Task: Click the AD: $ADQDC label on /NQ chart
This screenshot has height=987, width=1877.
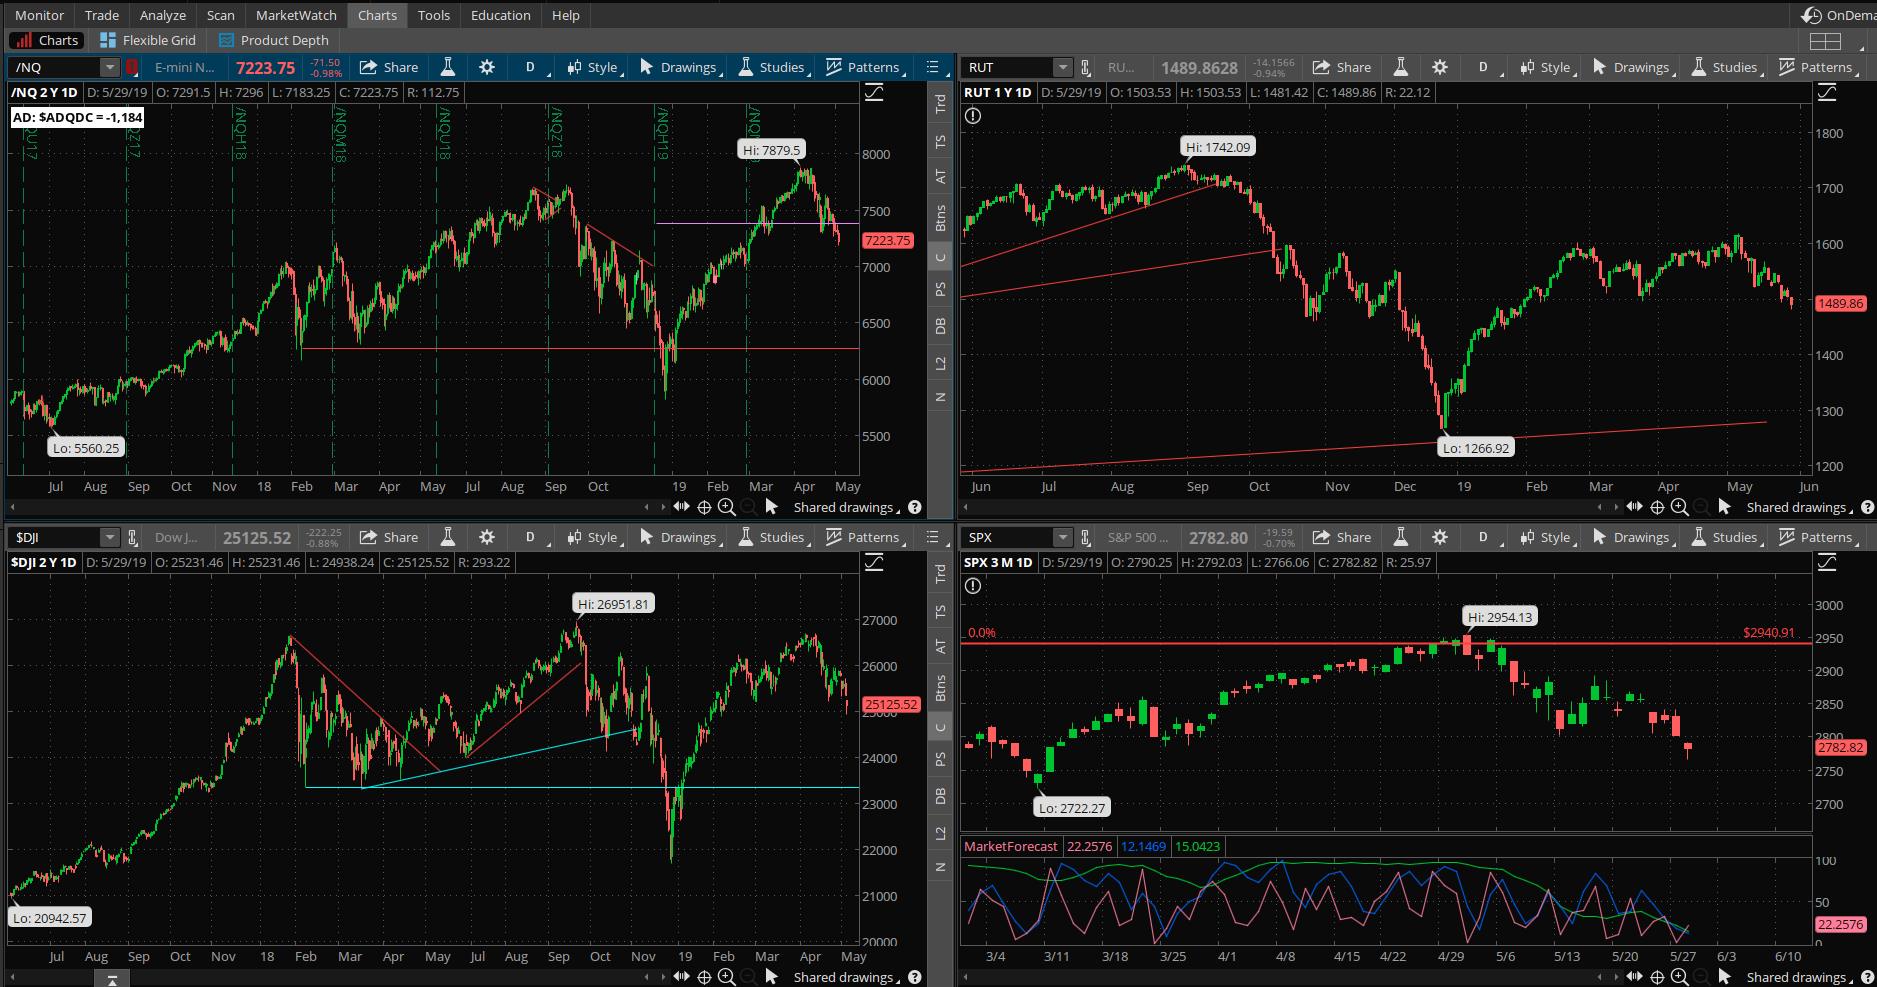Action: point(78,117)
